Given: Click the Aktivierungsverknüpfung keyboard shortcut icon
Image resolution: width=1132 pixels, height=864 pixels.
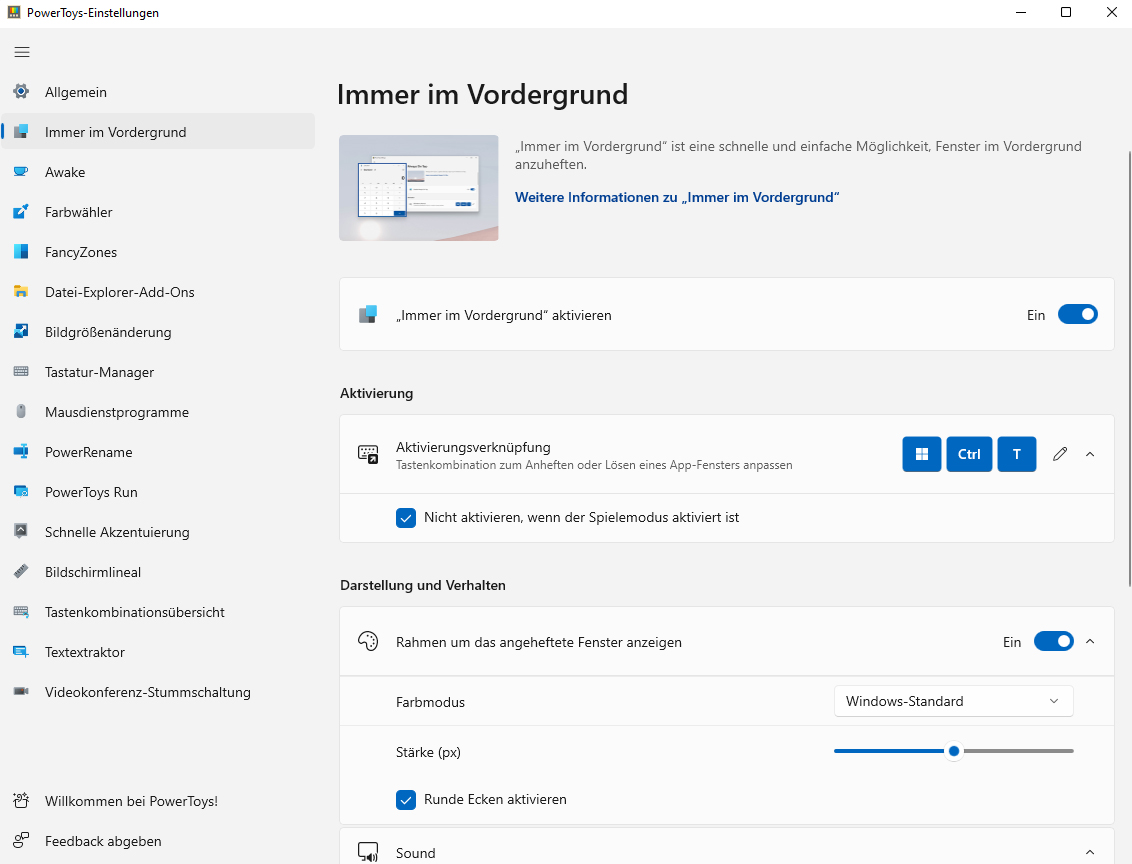Looking at the screenshot, I should pos(368,454).
